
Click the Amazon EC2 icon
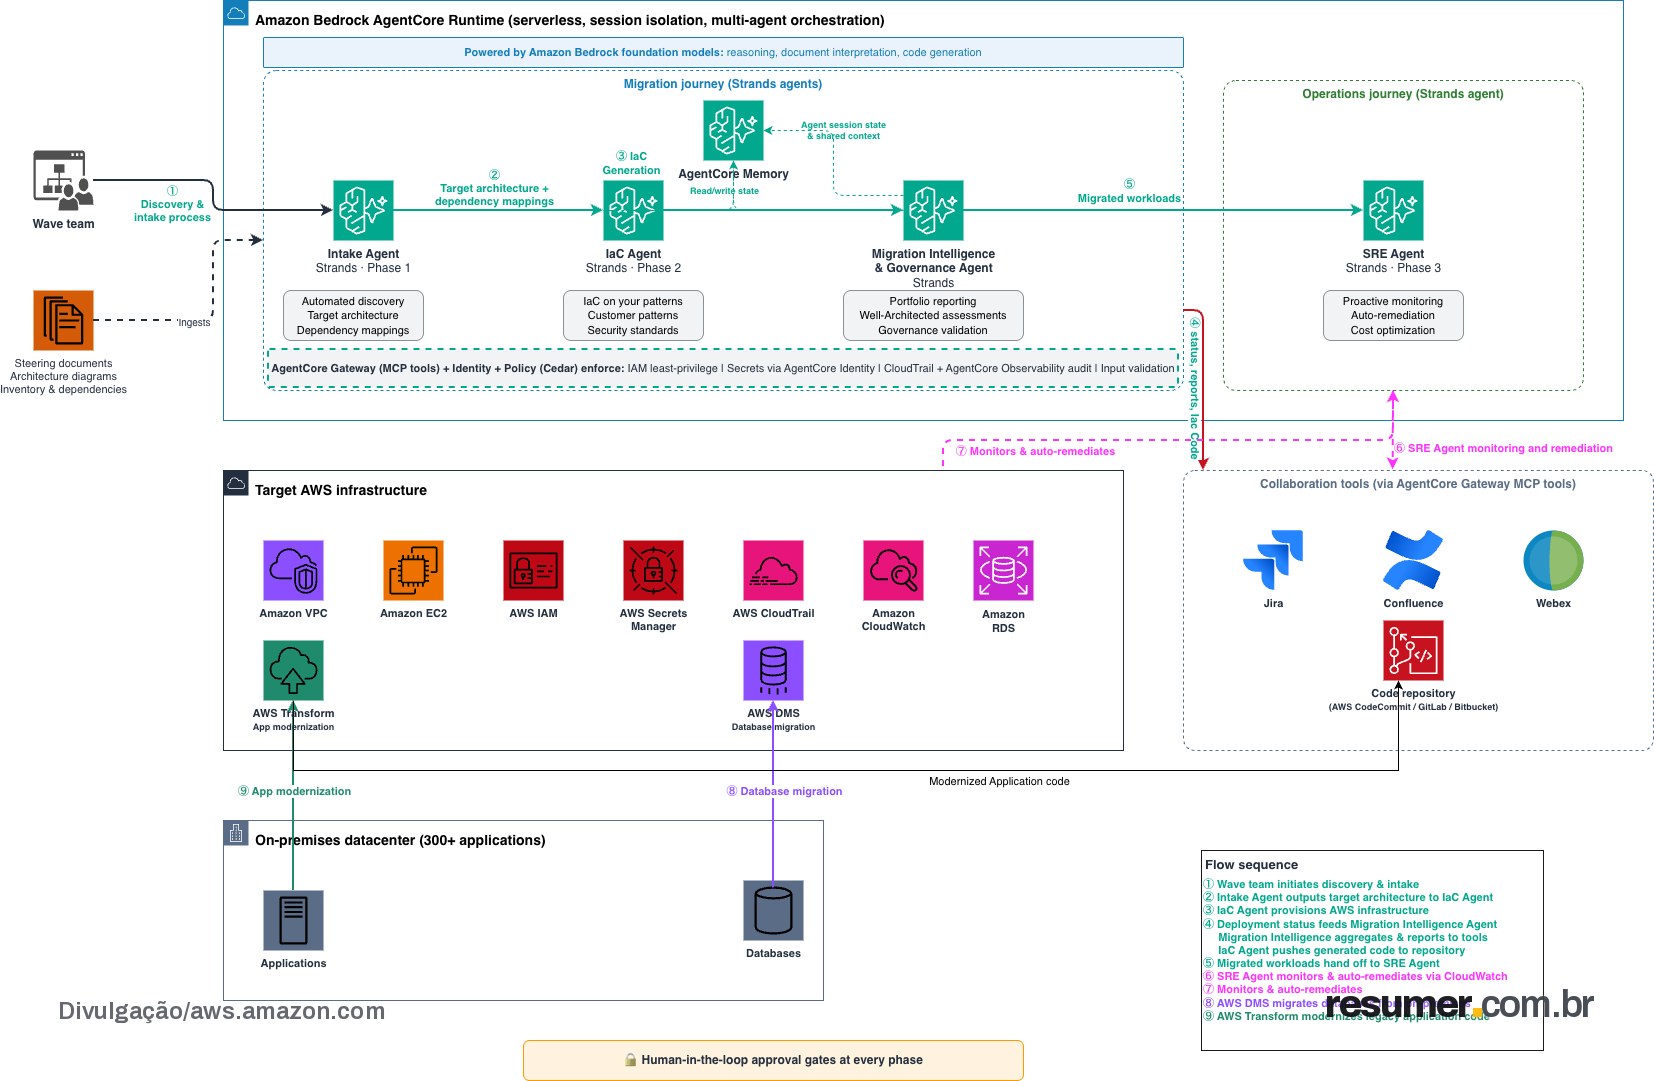point(413,570)
